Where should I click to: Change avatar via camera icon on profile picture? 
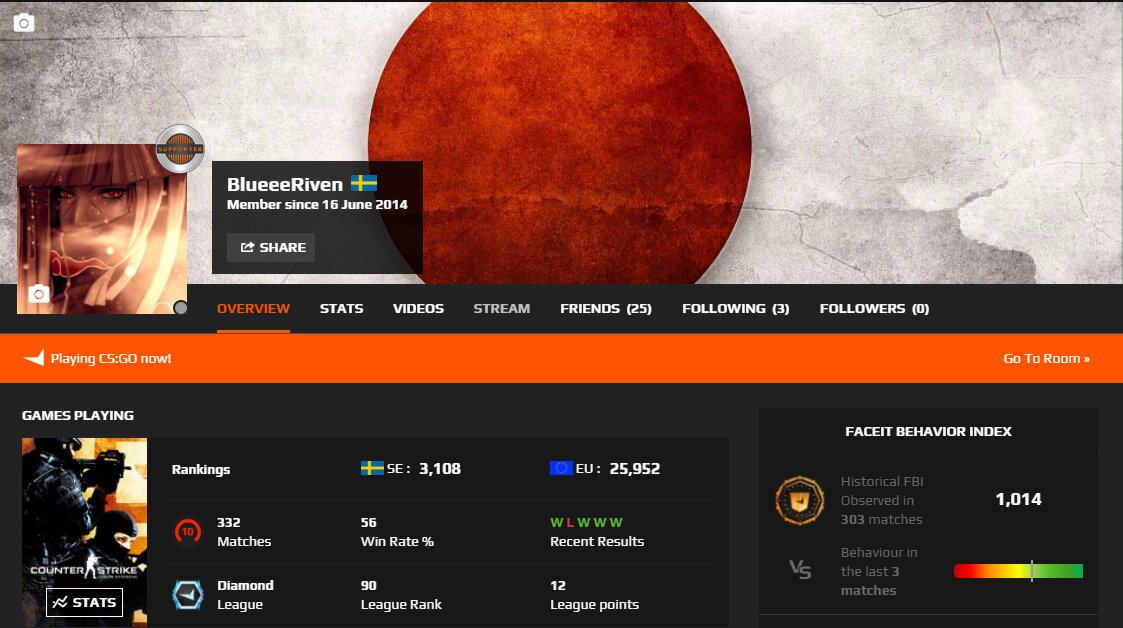click(x=39, y=293)
